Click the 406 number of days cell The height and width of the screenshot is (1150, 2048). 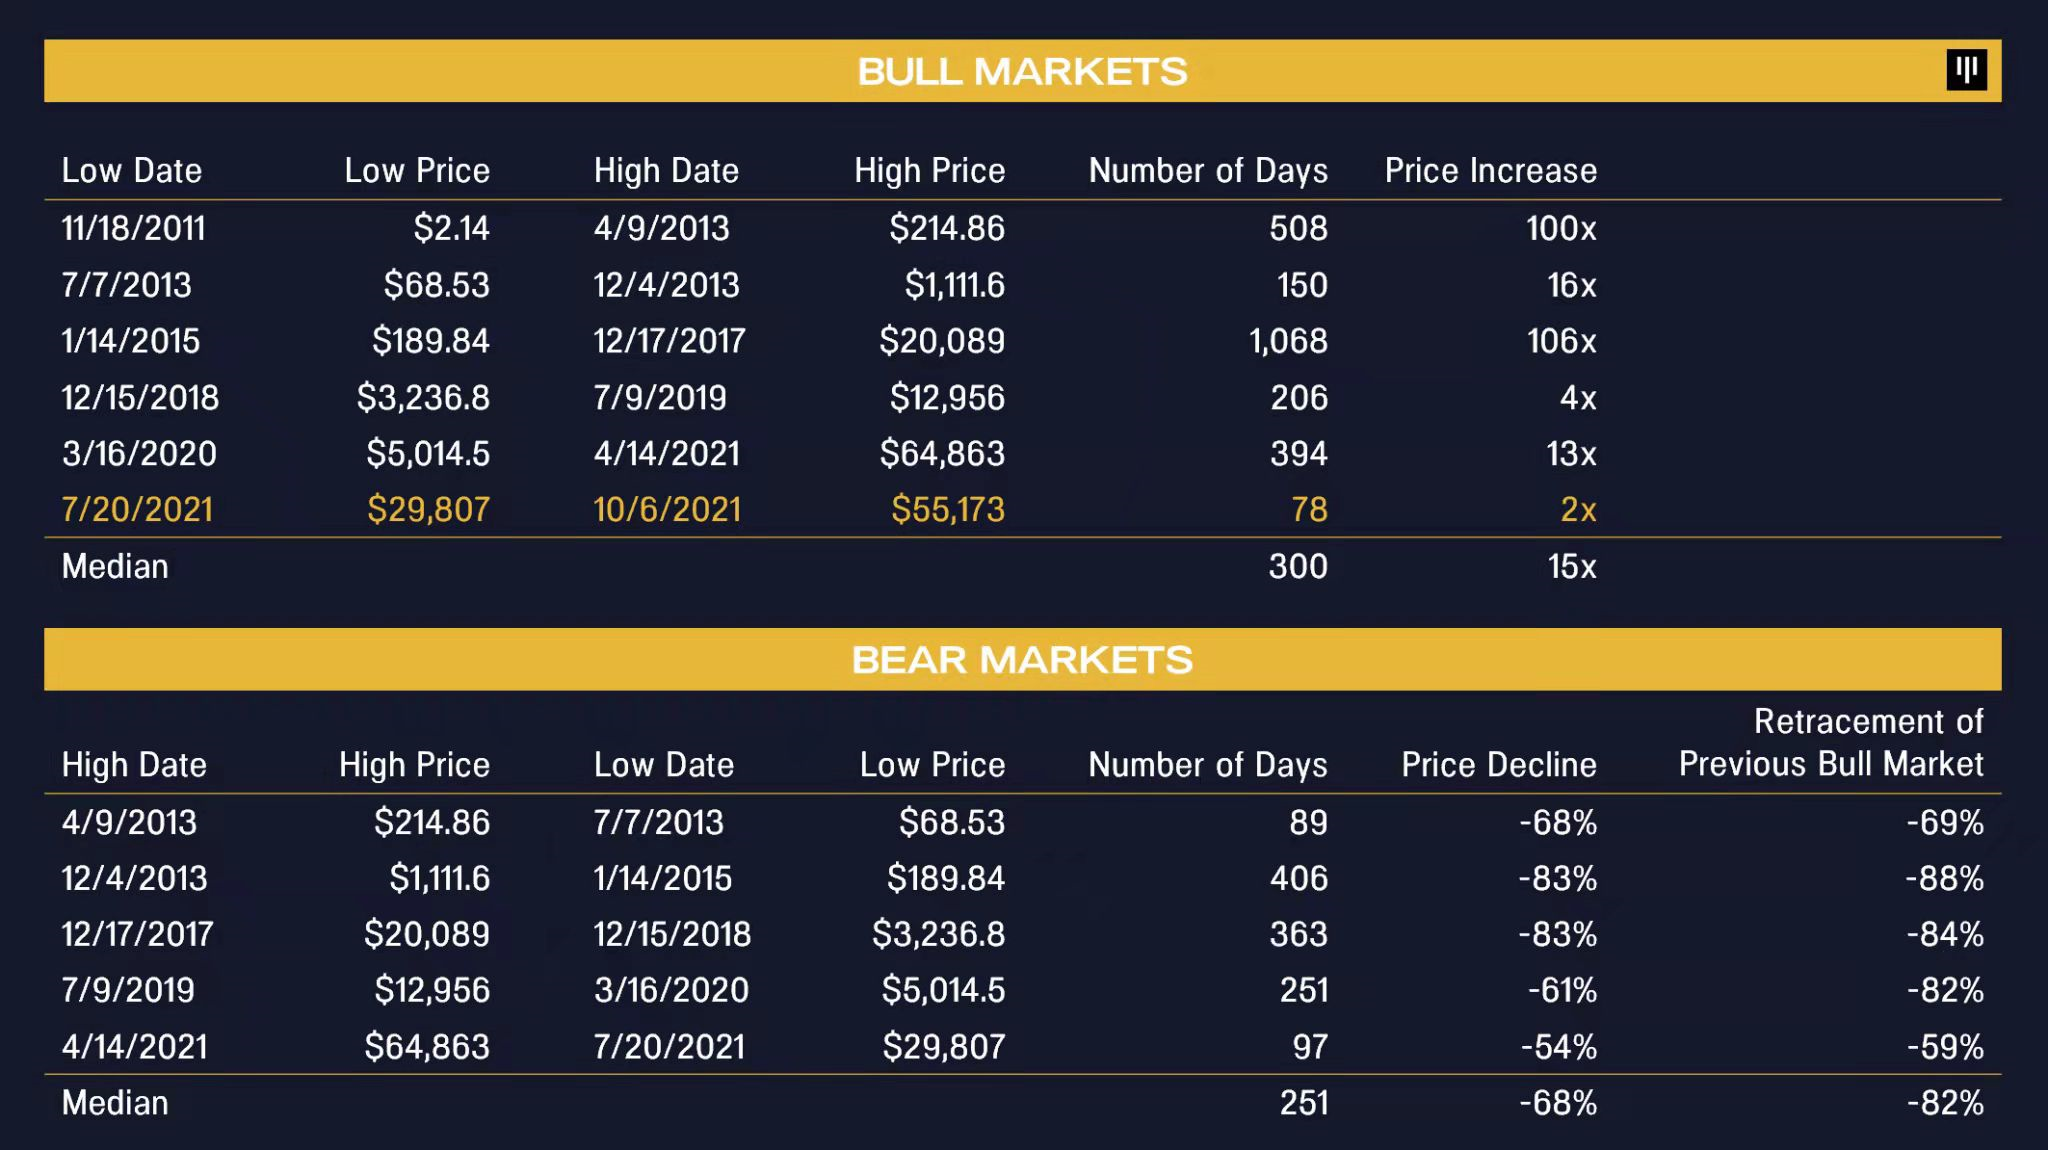click(x=1298, y=879)
